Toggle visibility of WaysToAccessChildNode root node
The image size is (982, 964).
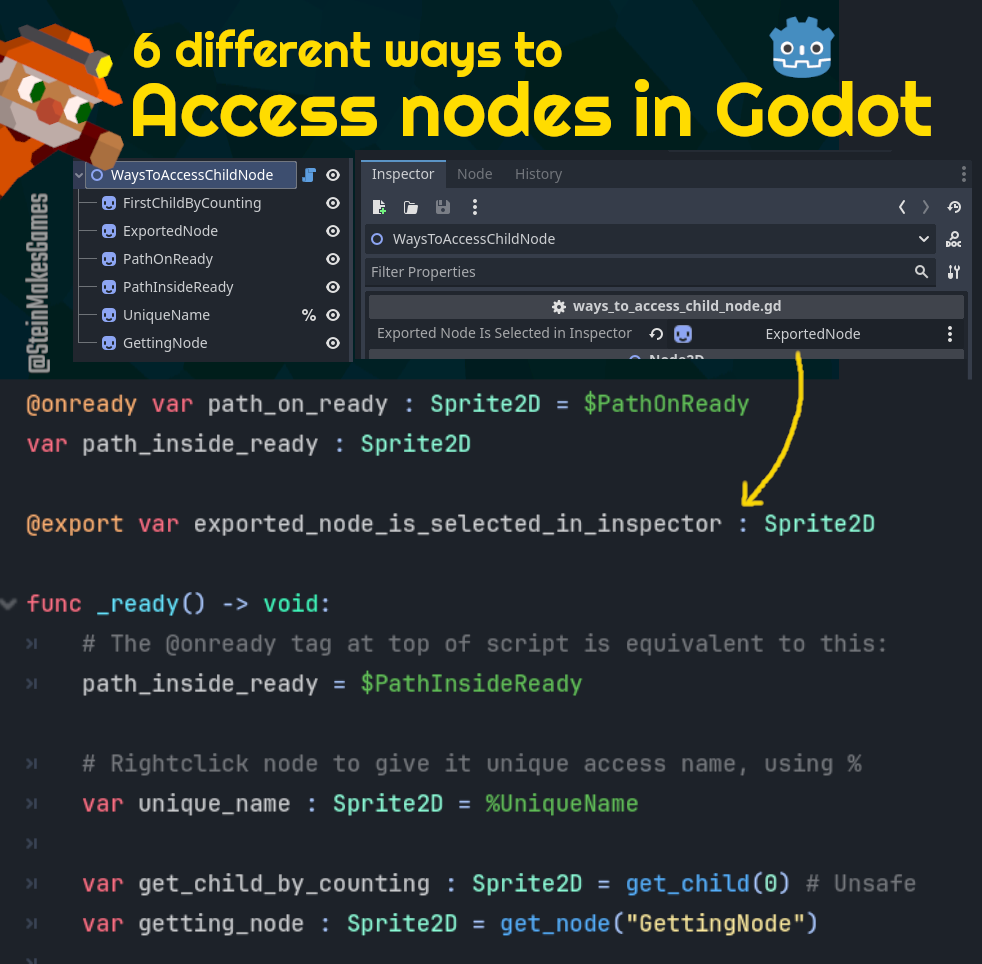click(x=333, y=175)
